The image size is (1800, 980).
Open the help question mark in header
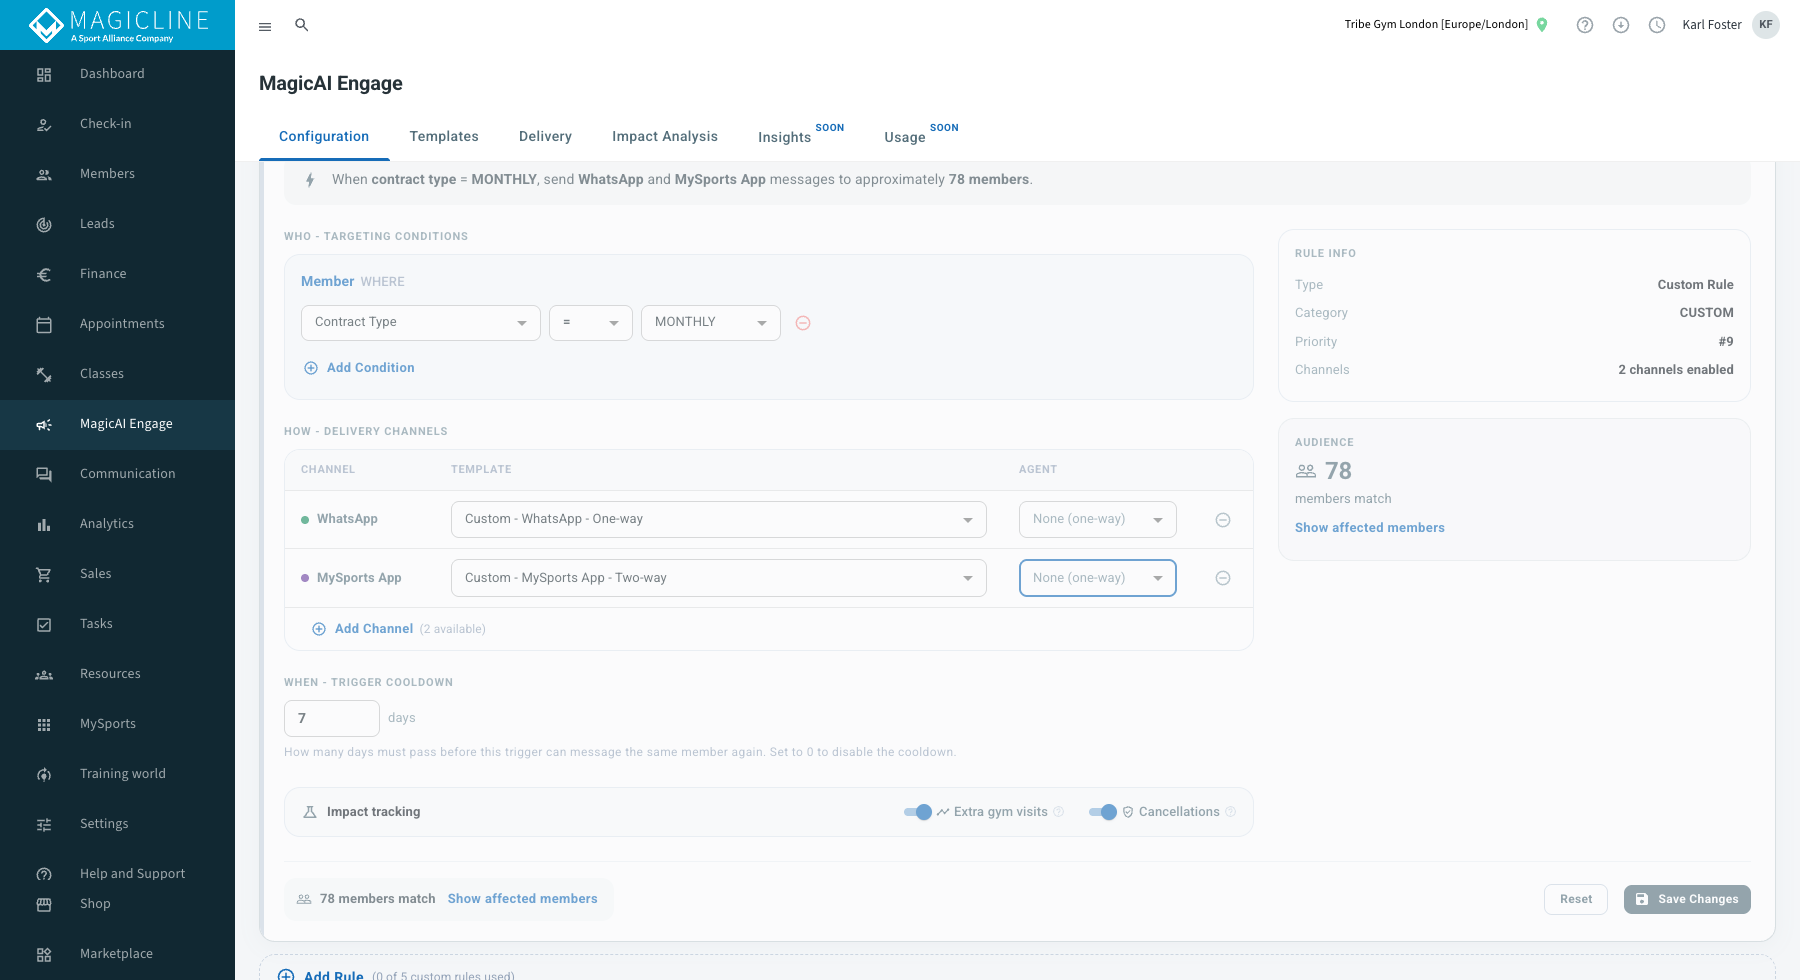[1585, 25]
